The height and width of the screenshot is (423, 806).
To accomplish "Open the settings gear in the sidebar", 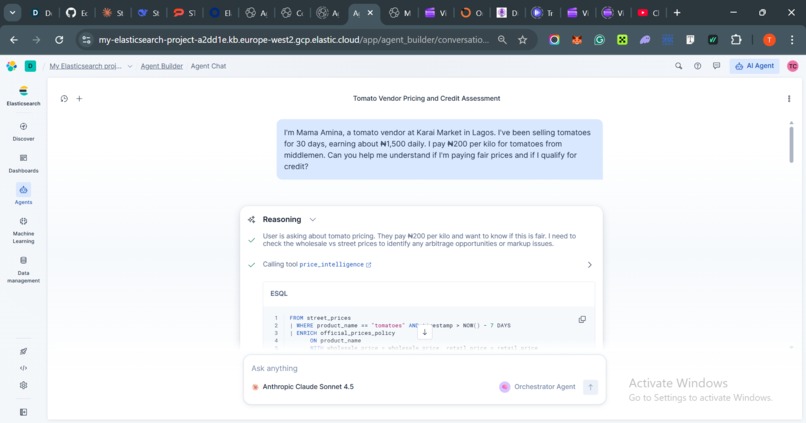I will (23, 385).
